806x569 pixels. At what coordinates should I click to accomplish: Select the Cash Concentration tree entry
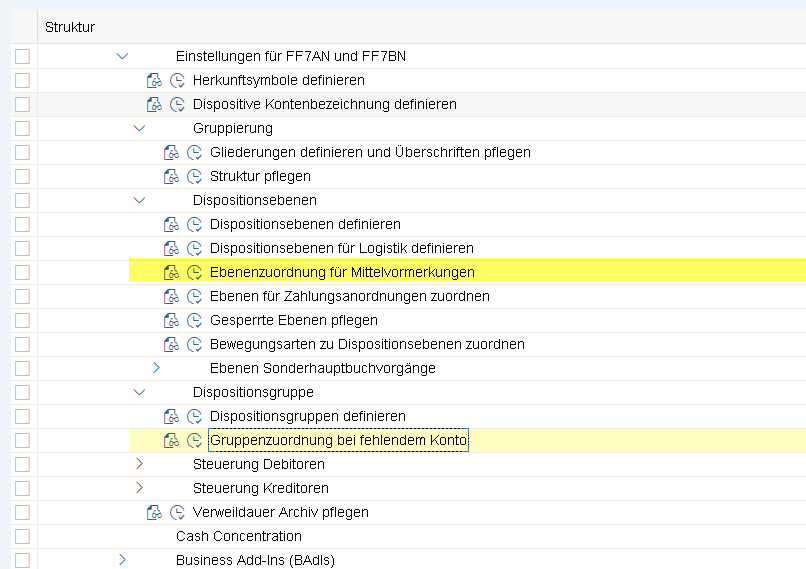pos(231,536)
